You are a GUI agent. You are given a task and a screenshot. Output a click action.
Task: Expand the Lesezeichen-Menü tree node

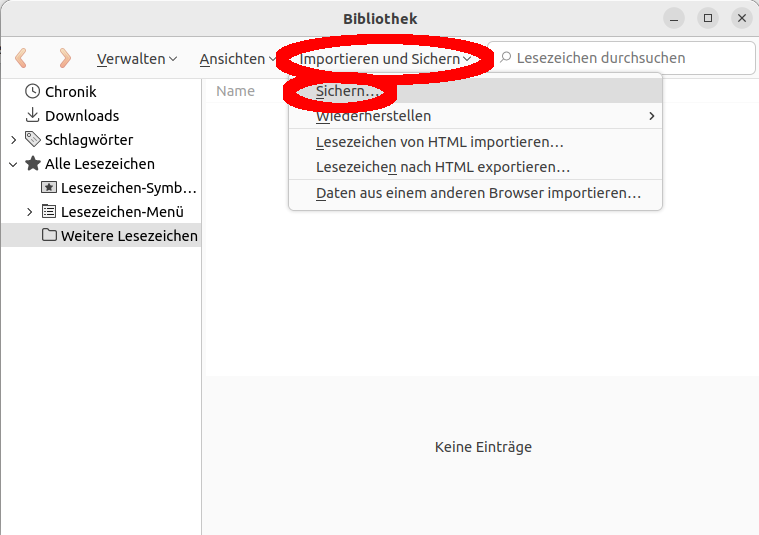pos(29,212)
